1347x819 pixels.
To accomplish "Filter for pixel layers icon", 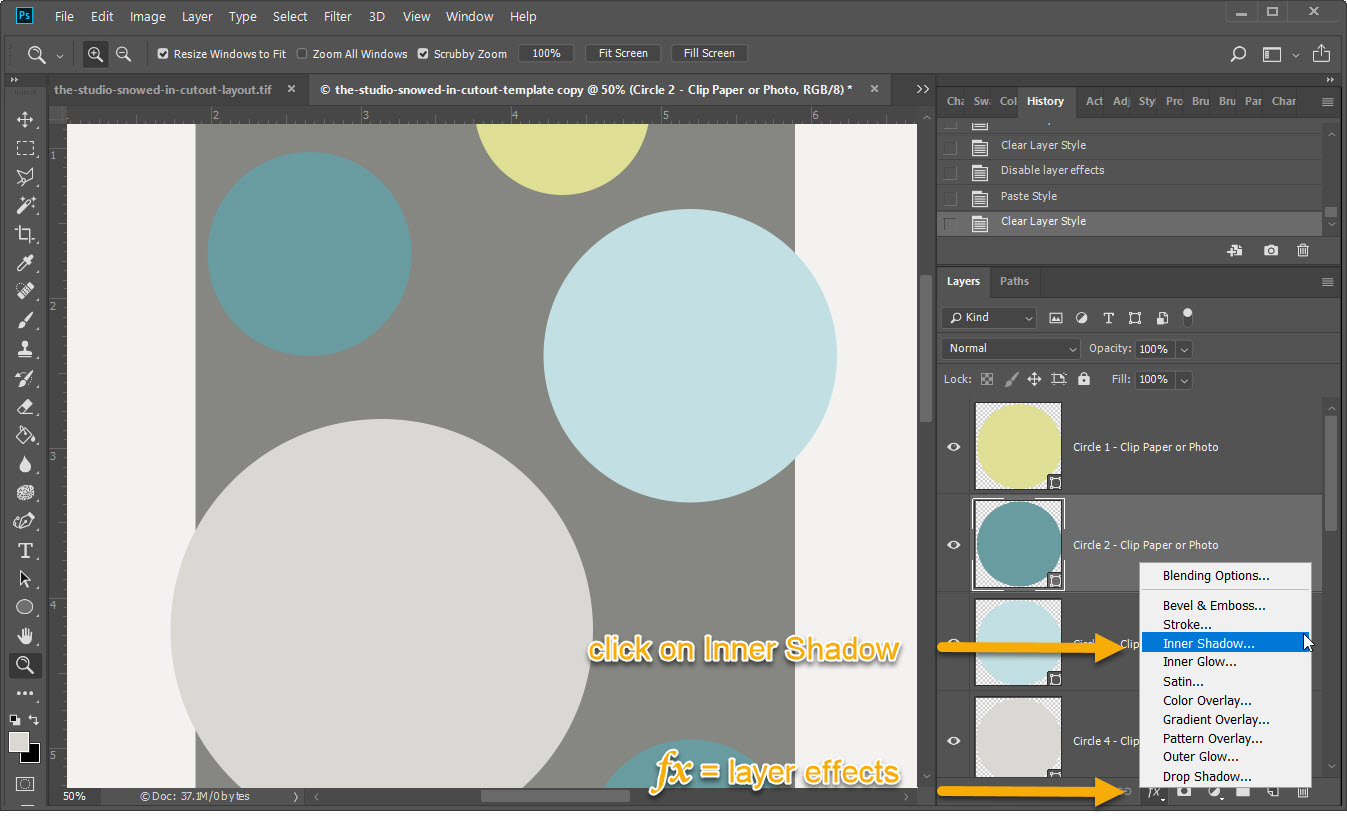I will pyautogui.click(x=1055, y=318).
